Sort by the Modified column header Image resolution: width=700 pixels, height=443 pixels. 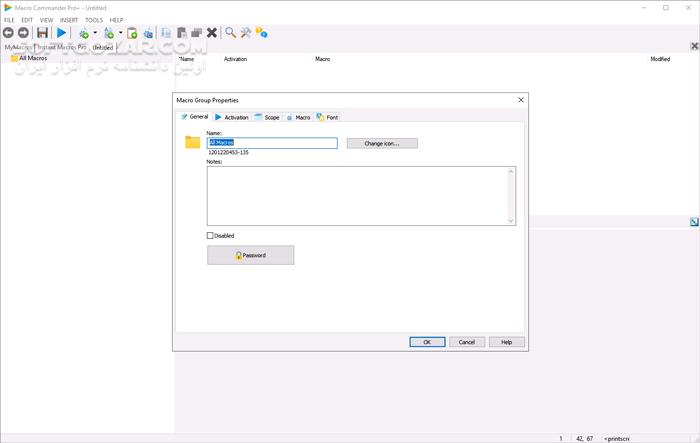[x=660, y=59]
